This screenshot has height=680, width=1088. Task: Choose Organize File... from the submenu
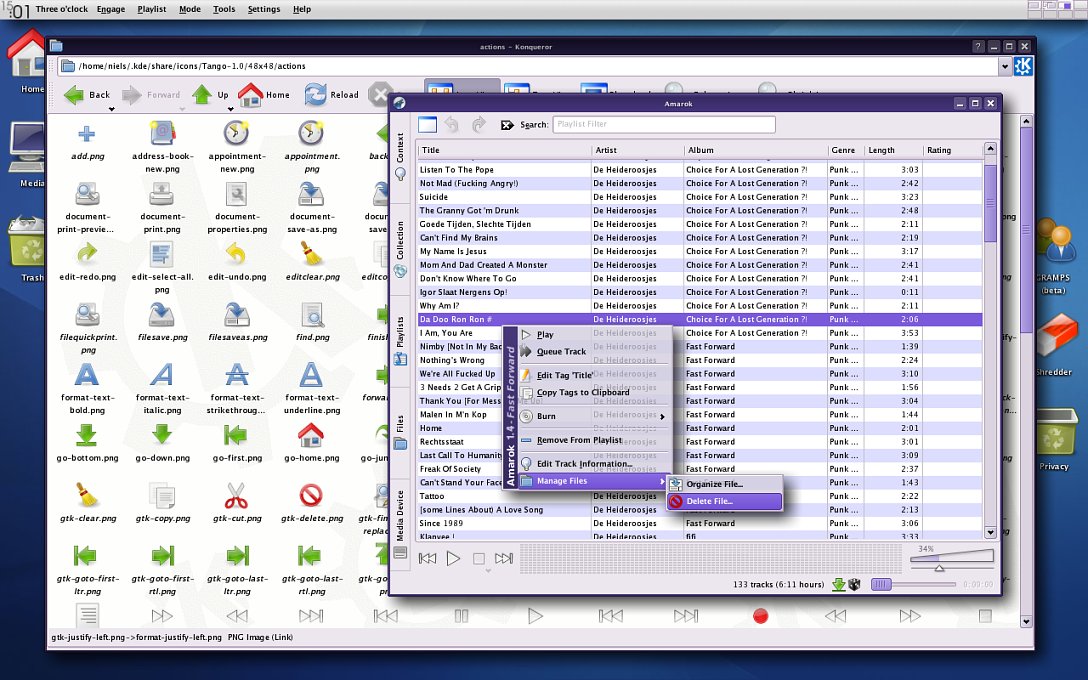pyautogui.click(x=724, y=484)
